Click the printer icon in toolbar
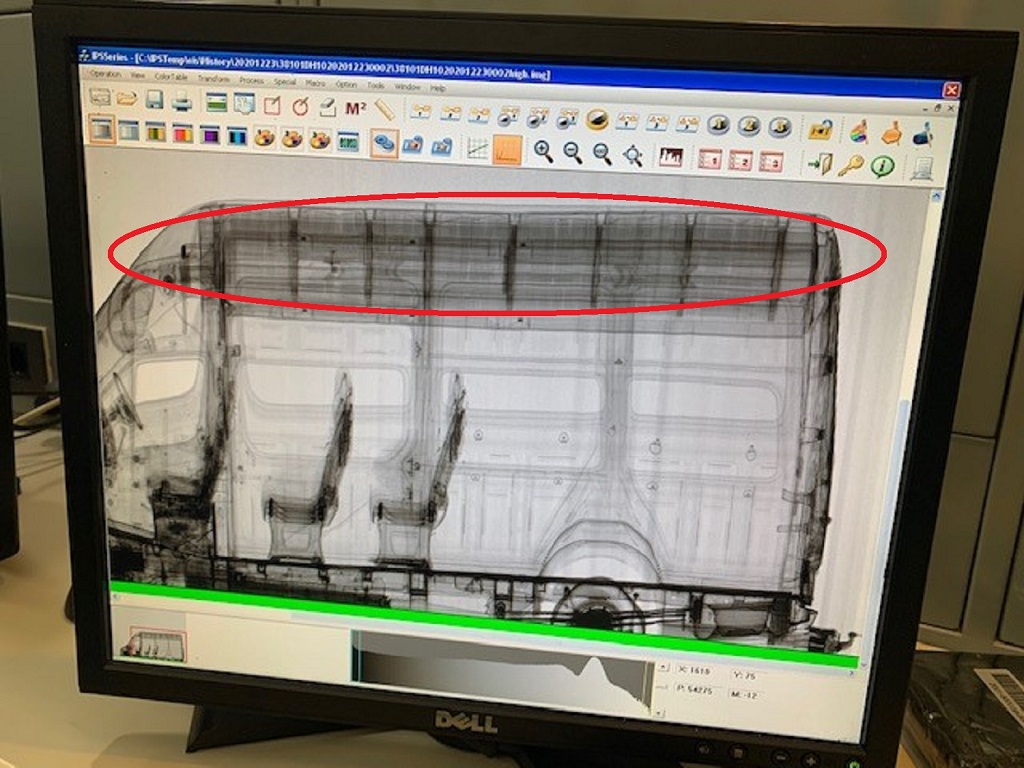The image size is (1024, 768). tap(182, 101)
